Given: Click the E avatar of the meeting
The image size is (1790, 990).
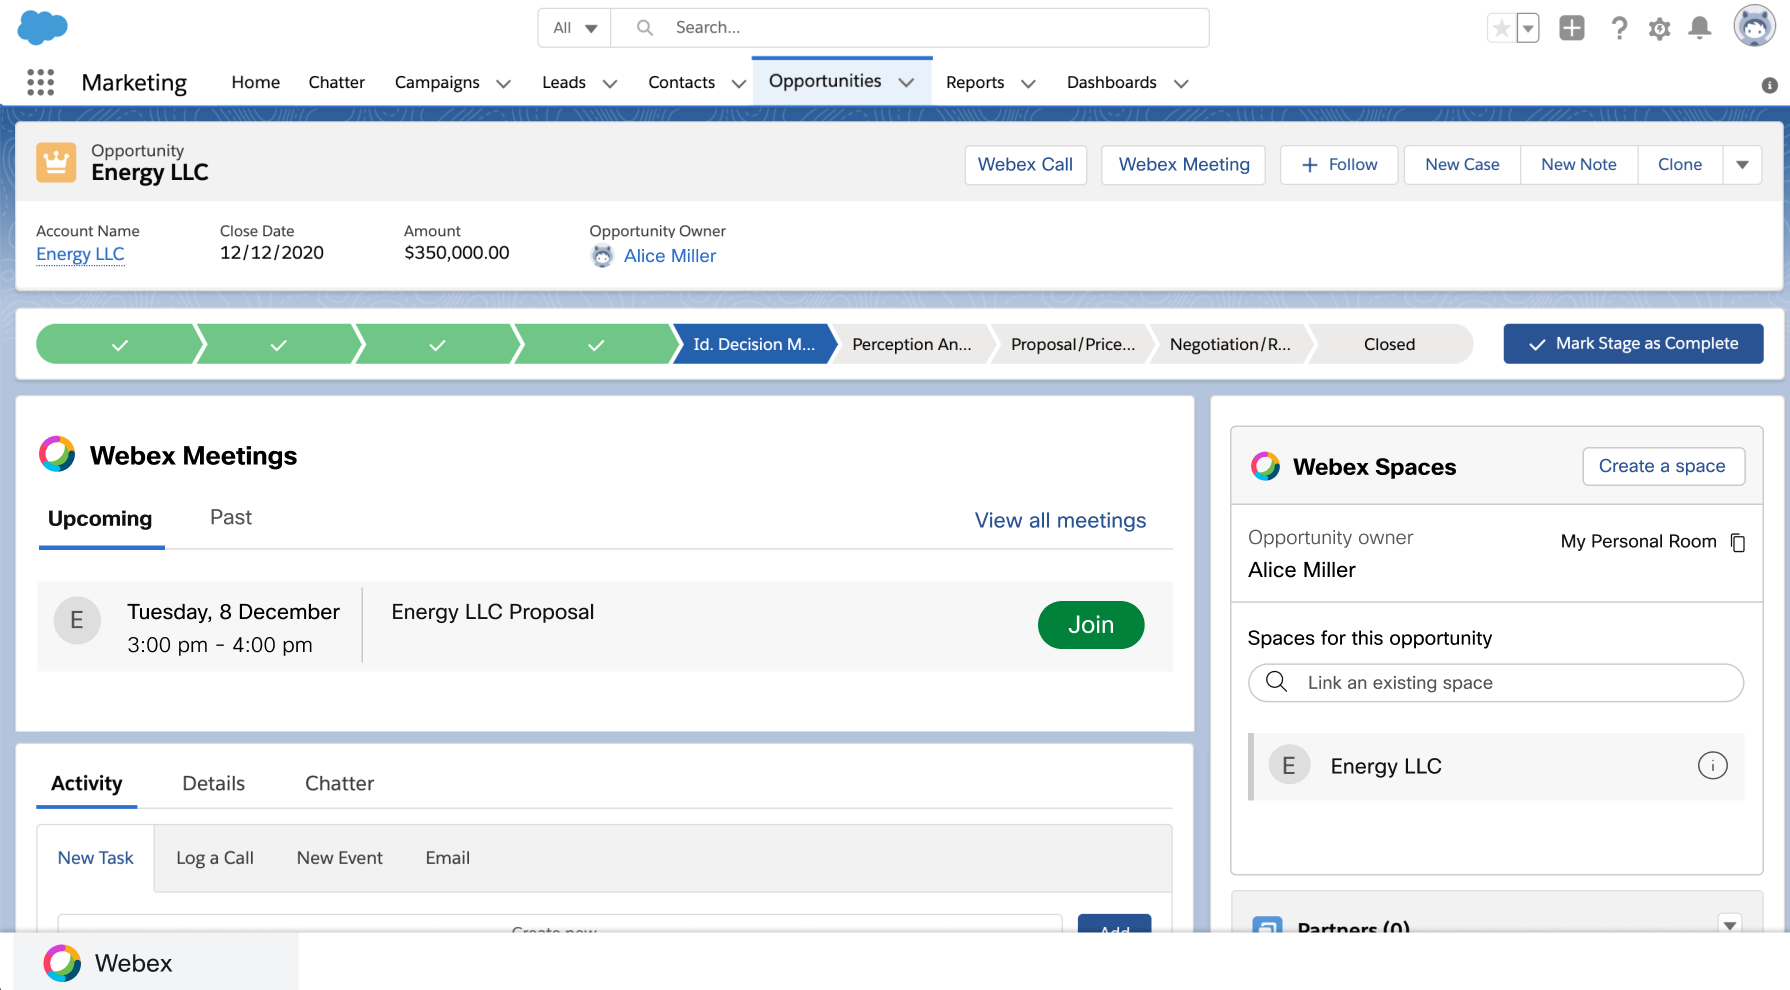Looking at the screenshot, I should (77, 621).
